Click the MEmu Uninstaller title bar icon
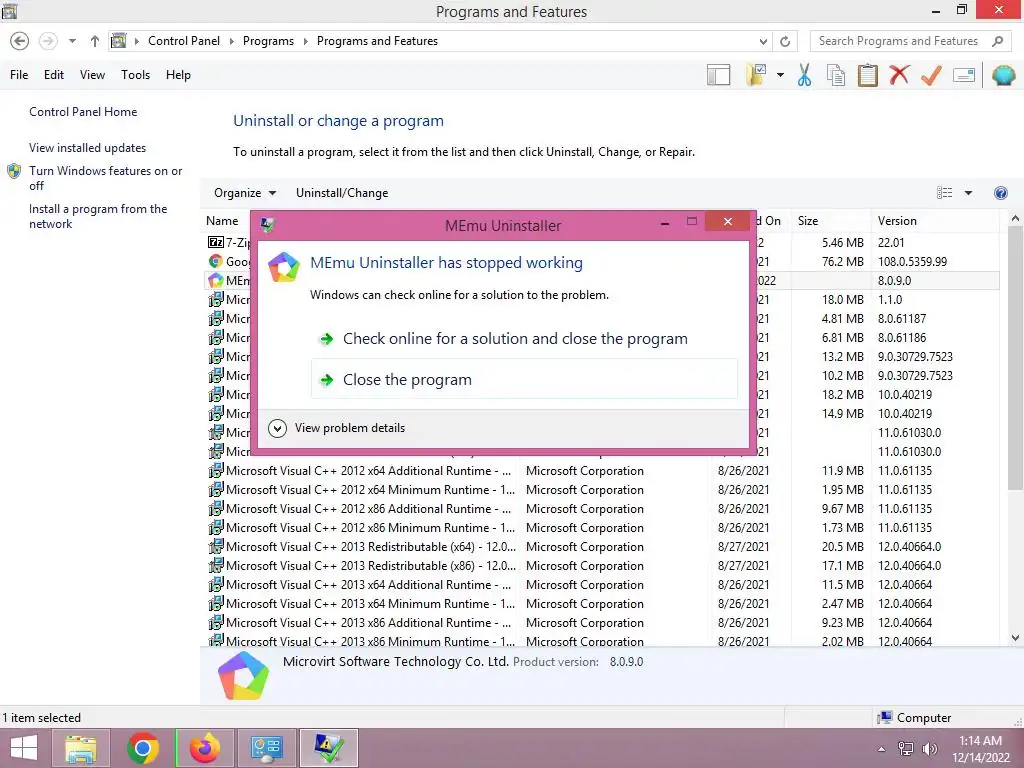Image resolution: width=1024 pixels, height=768 pixels. (x=267, y=225)
